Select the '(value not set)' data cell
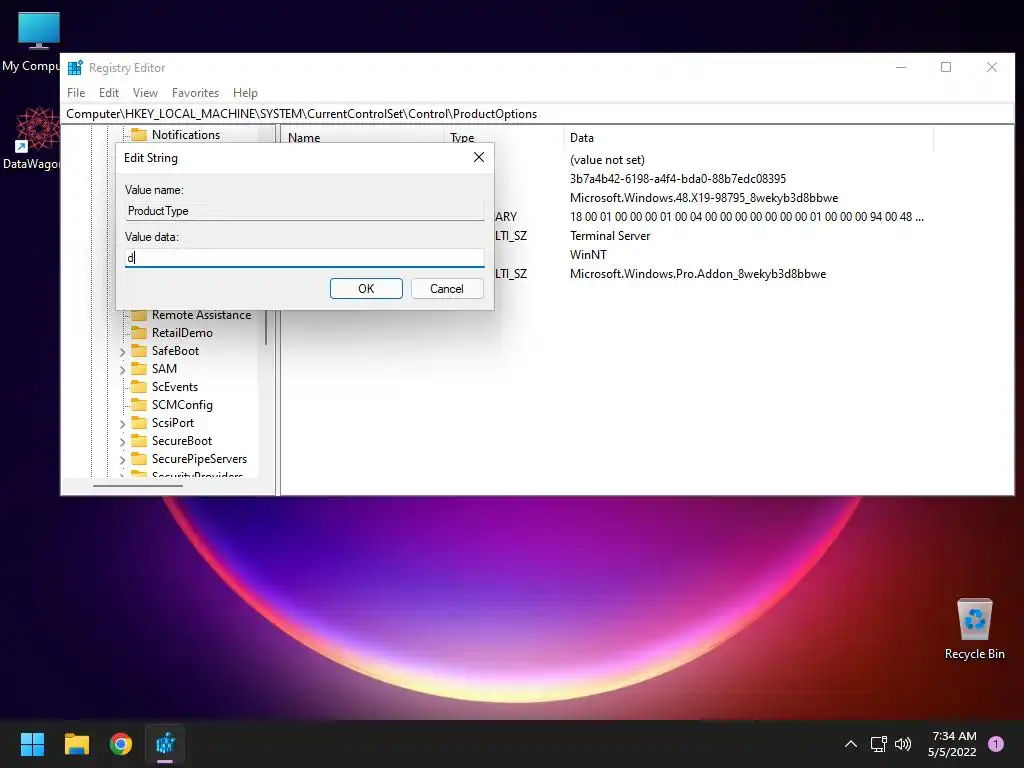Screen dimensions: 1024x768 click(607, 160)
